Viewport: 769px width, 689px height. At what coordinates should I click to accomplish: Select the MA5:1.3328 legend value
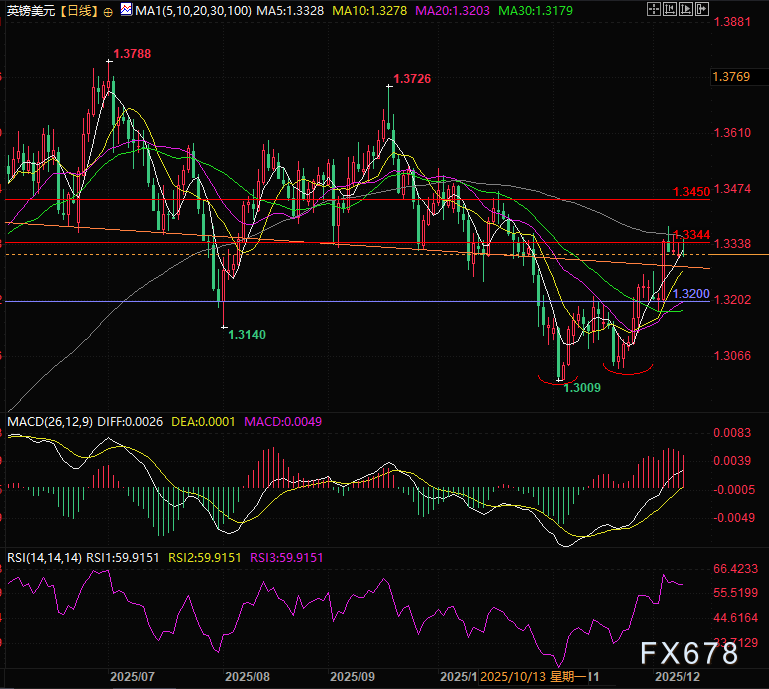pyautogui.click(x=288, y=13)
